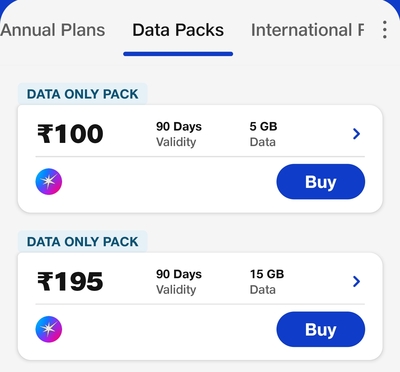Tap 90 Days Validity on ₹100 pack

coord(179,134)
